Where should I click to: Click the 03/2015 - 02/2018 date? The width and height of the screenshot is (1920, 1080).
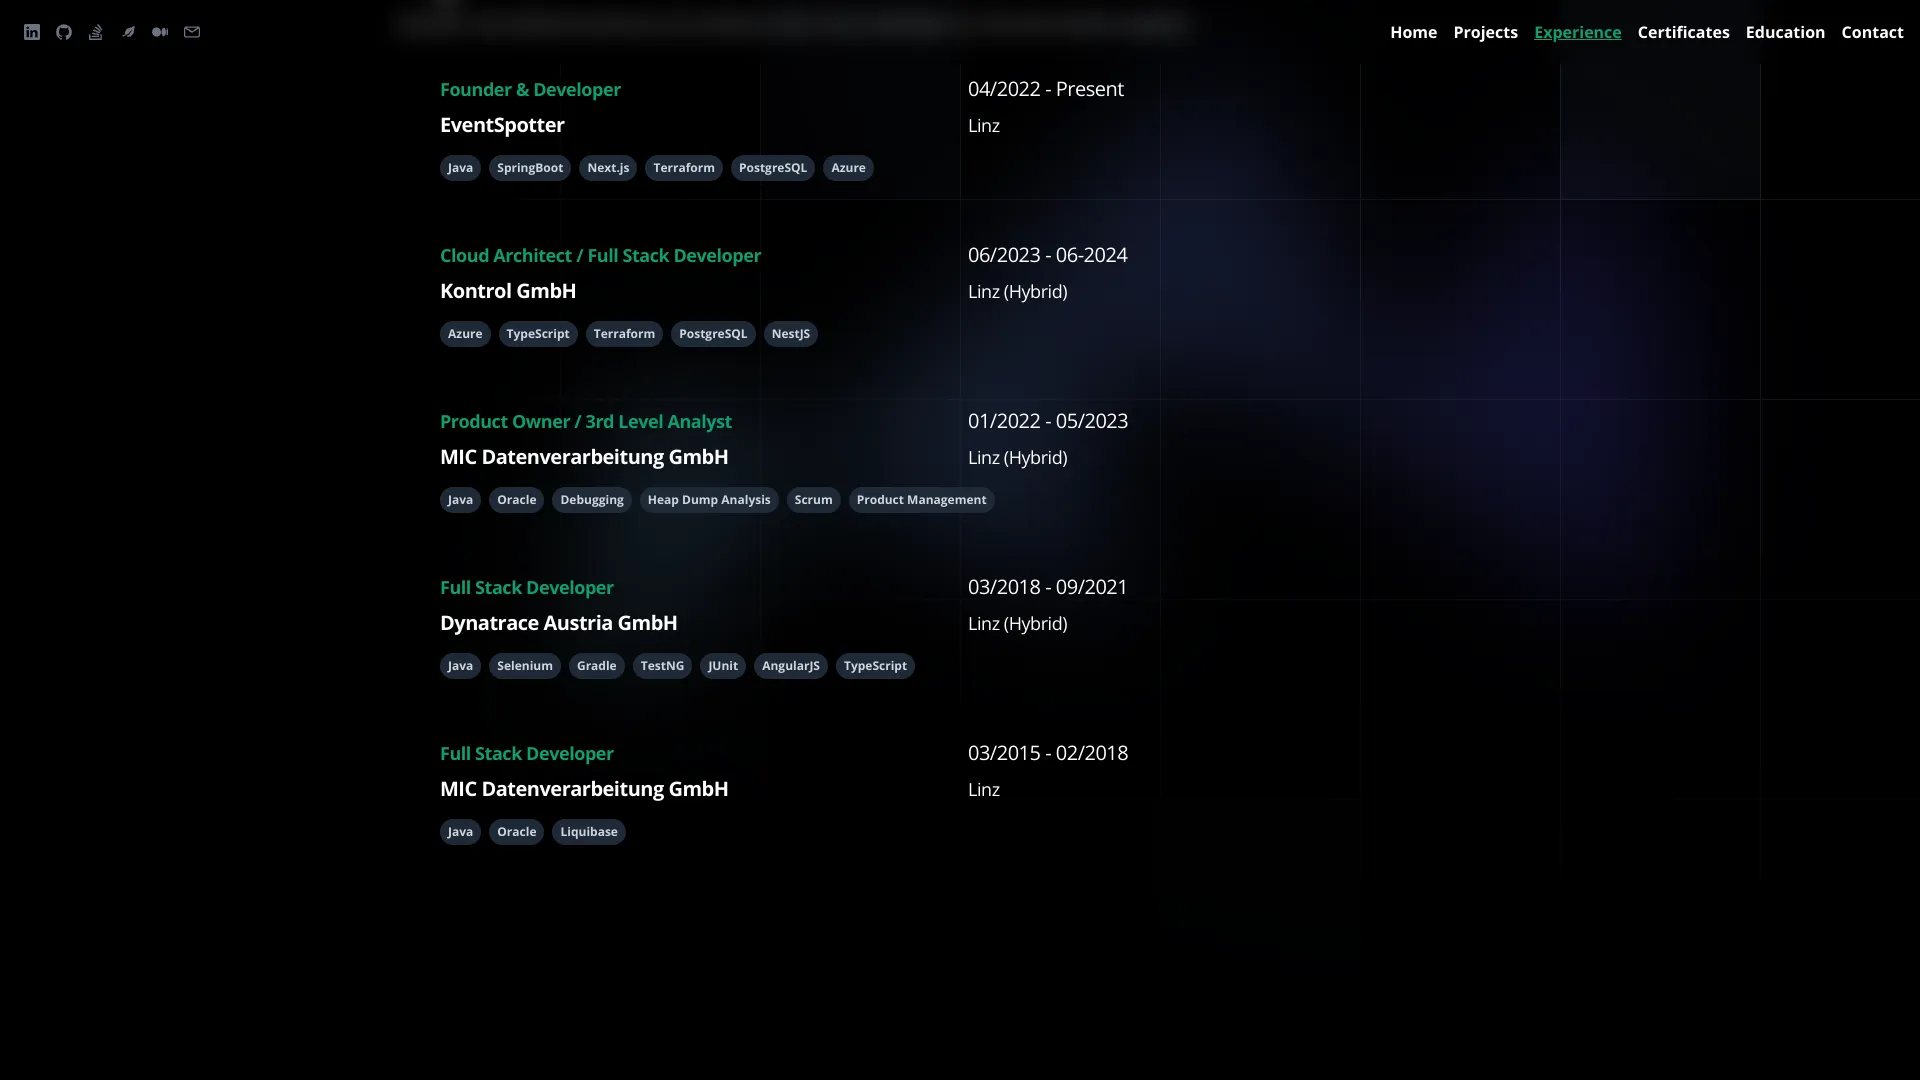coord(1047,753)
